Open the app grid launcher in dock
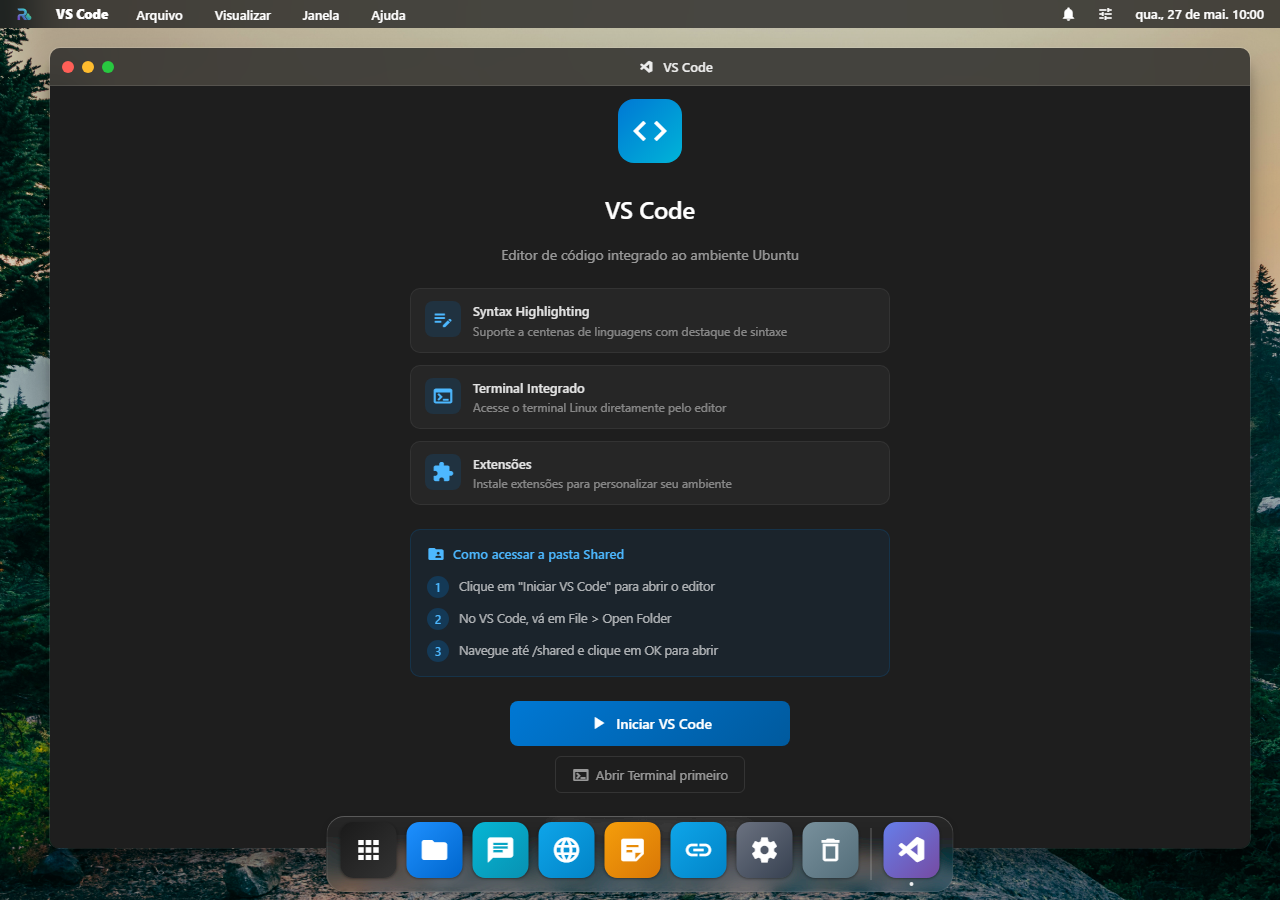Image resolution: width=1280 pixels, height=900 pixels. click(368, 850)
